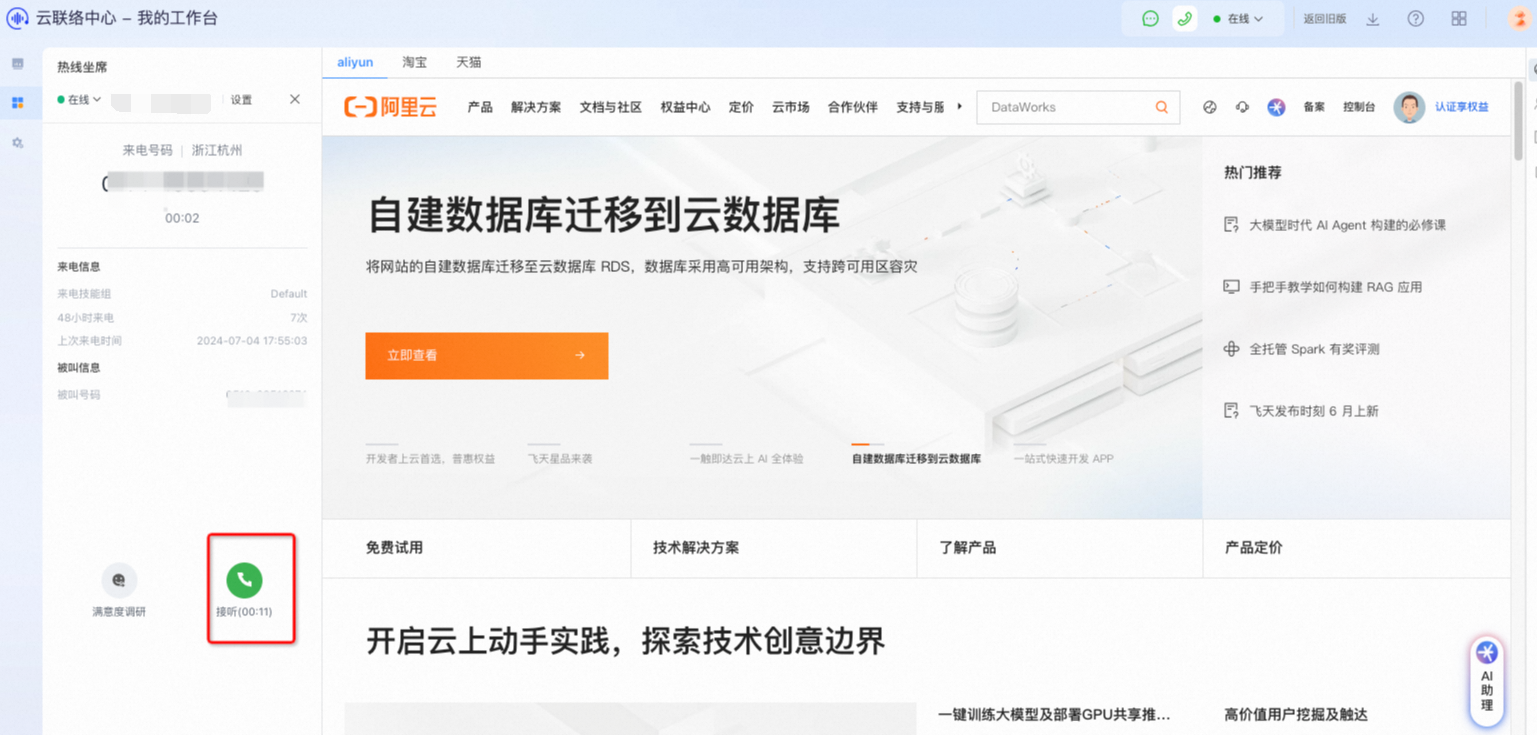Open 全托管 Spark 有奖评测 recommendation

[1314, 349]
